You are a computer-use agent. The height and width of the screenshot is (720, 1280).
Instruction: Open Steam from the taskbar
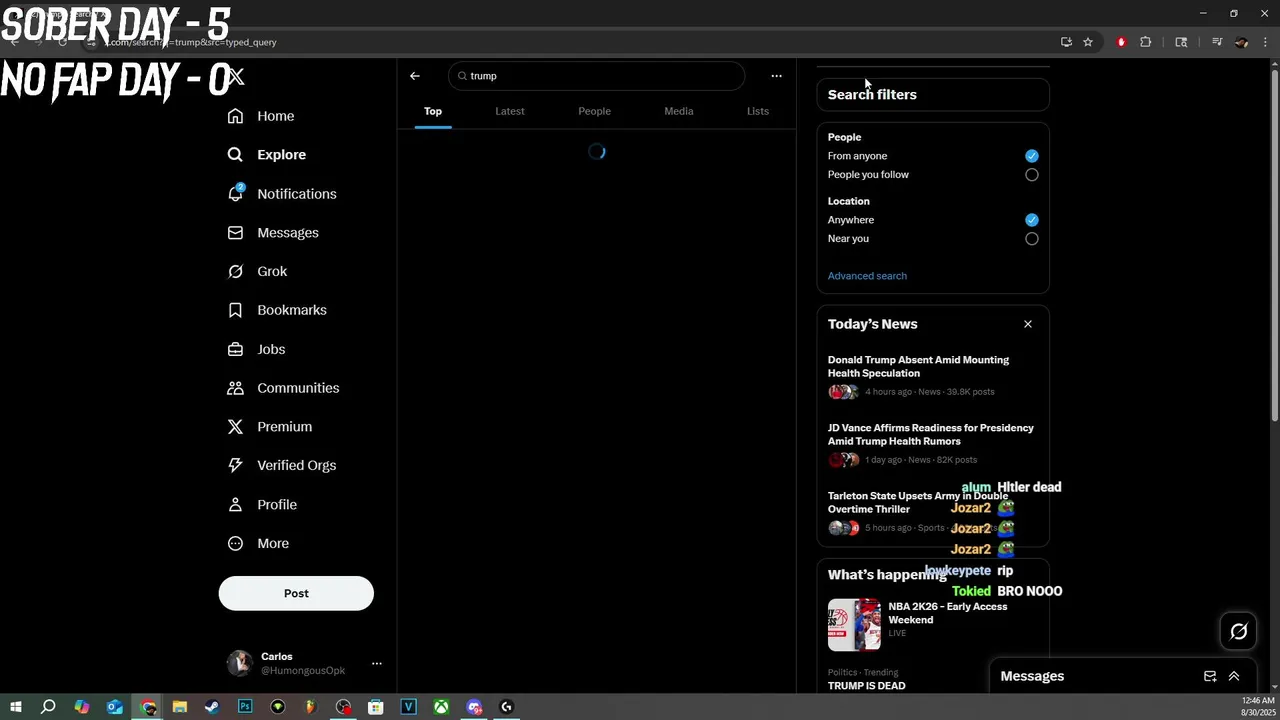(x=212, y=707)
